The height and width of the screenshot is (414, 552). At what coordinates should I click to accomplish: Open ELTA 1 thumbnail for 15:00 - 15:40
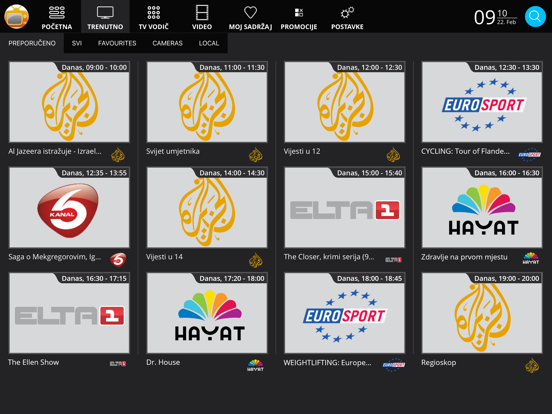345,208
